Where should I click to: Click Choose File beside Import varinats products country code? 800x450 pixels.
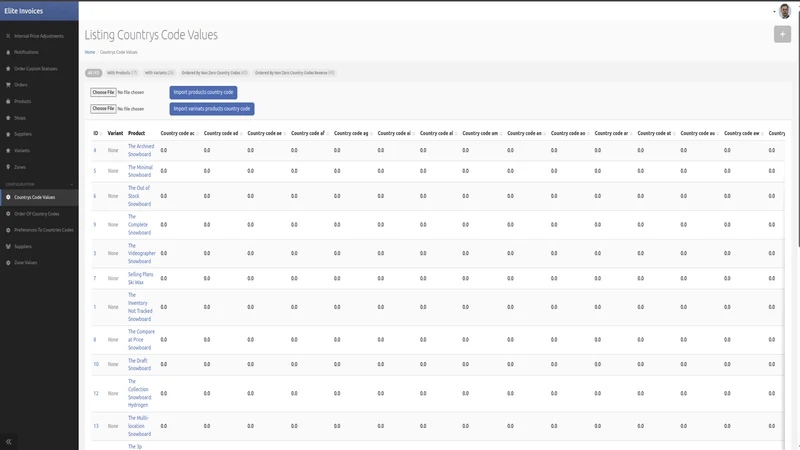coord(103,109)
